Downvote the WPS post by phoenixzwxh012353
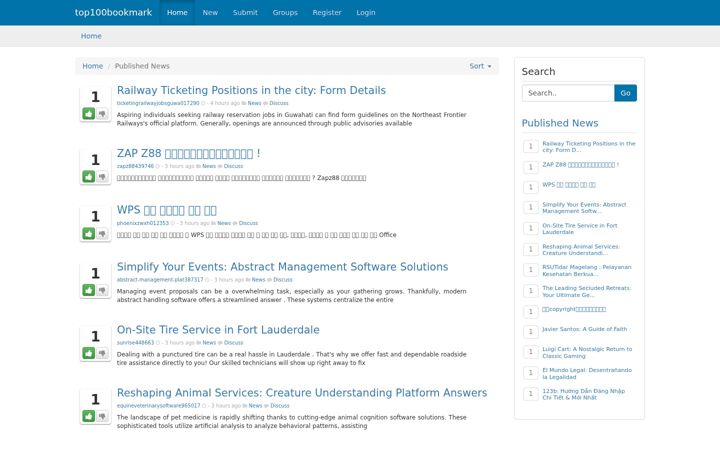Screen dimensions: 720x450 (x=102, y=234)
